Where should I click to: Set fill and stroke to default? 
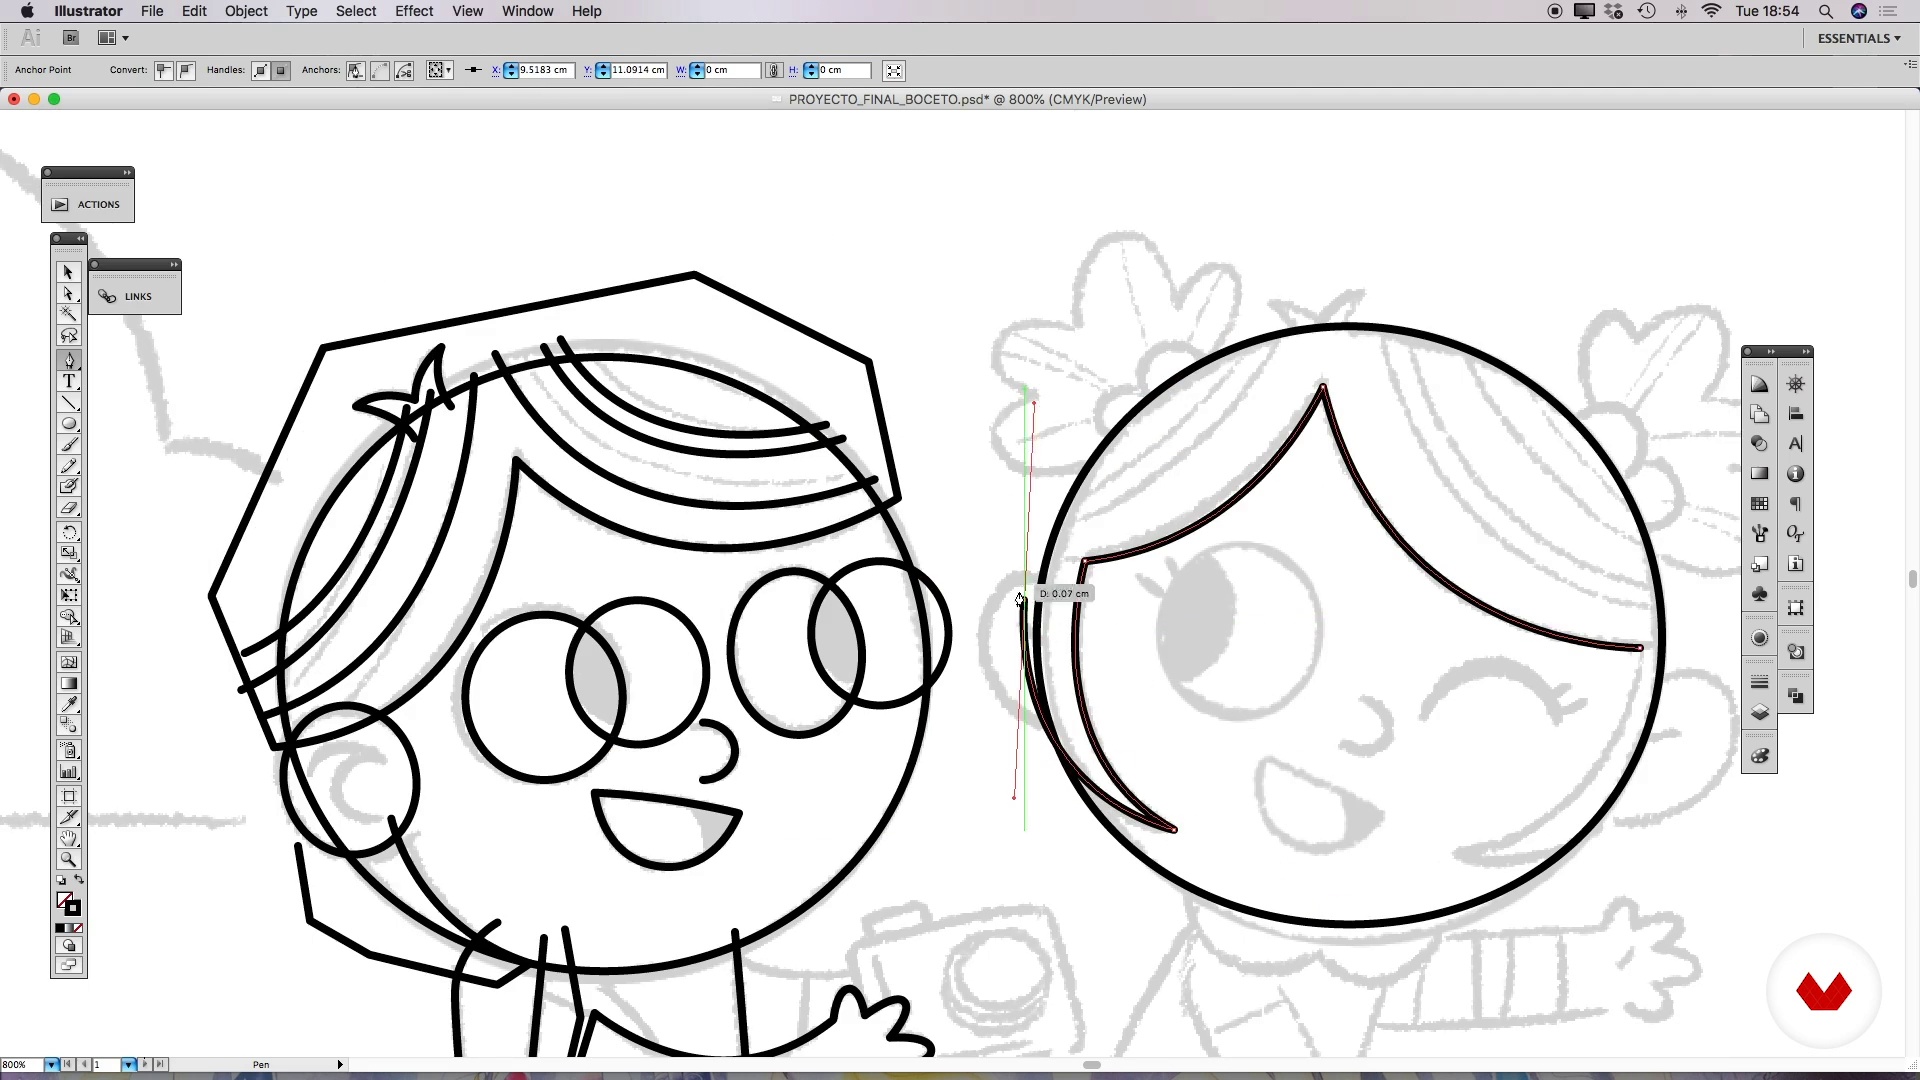pyautogui.click(x=61, y=880)
